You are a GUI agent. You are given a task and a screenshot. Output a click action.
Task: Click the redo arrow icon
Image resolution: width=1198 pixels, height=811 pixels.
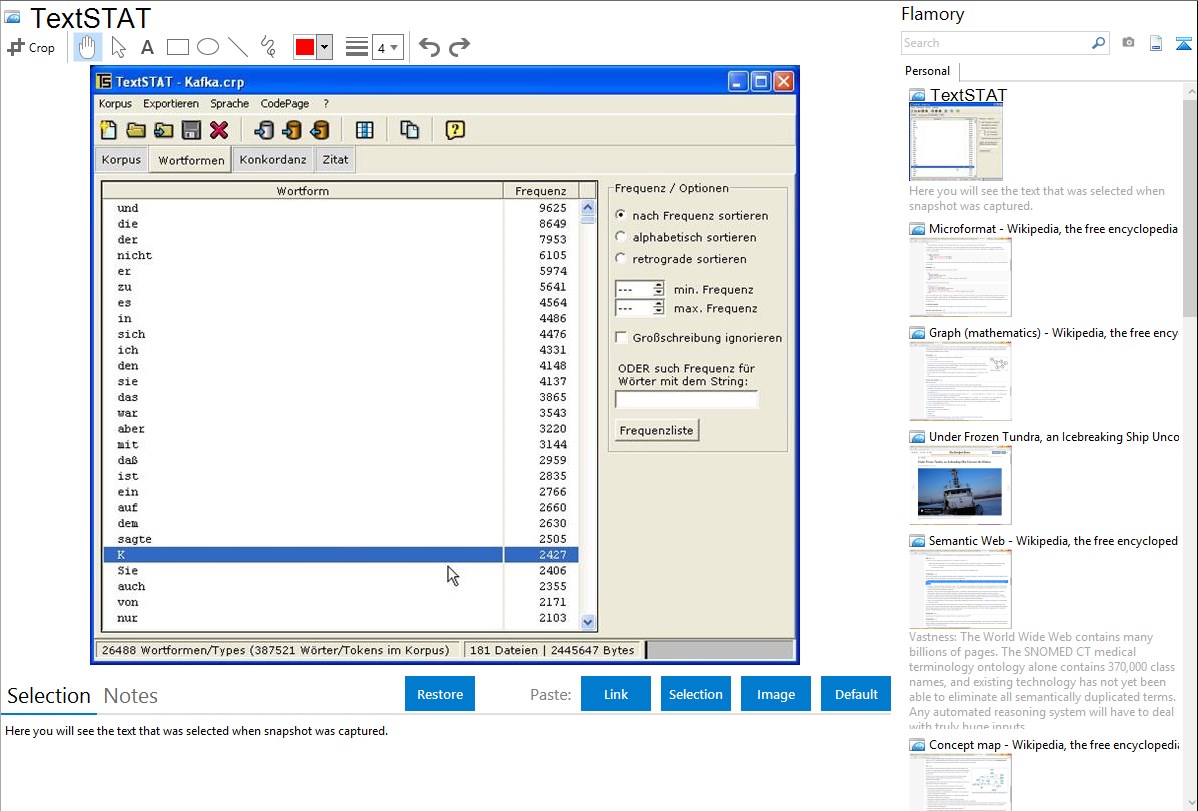coord(459,47)
